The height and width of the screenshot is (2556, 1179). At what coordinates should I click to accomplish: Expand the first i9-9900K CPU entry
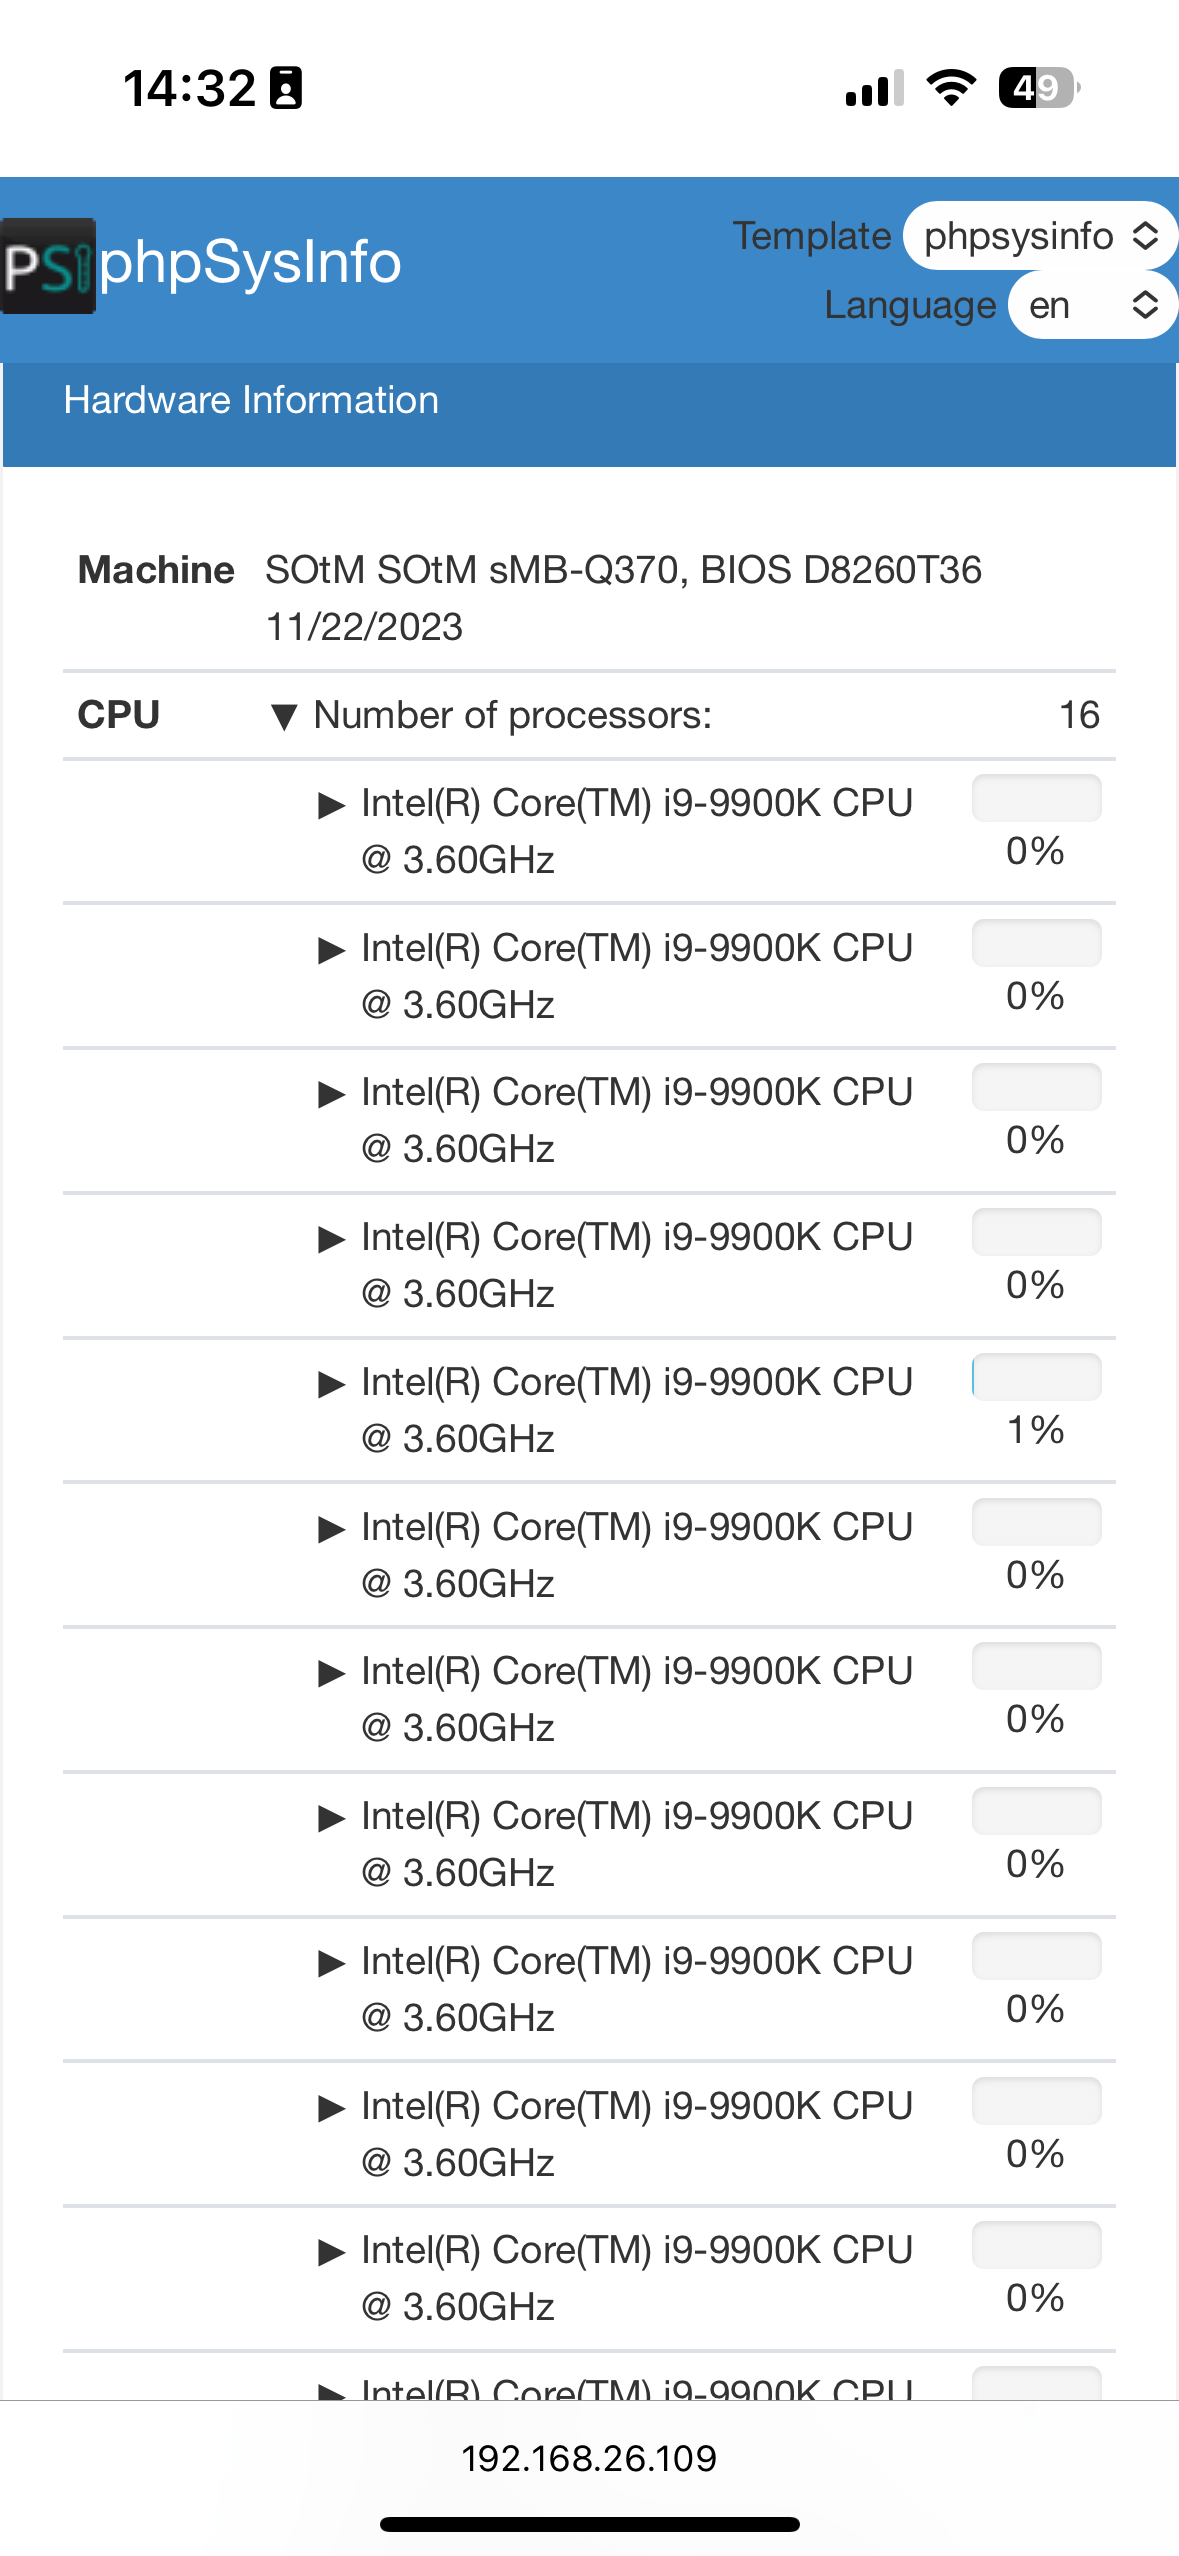(331, 805)
